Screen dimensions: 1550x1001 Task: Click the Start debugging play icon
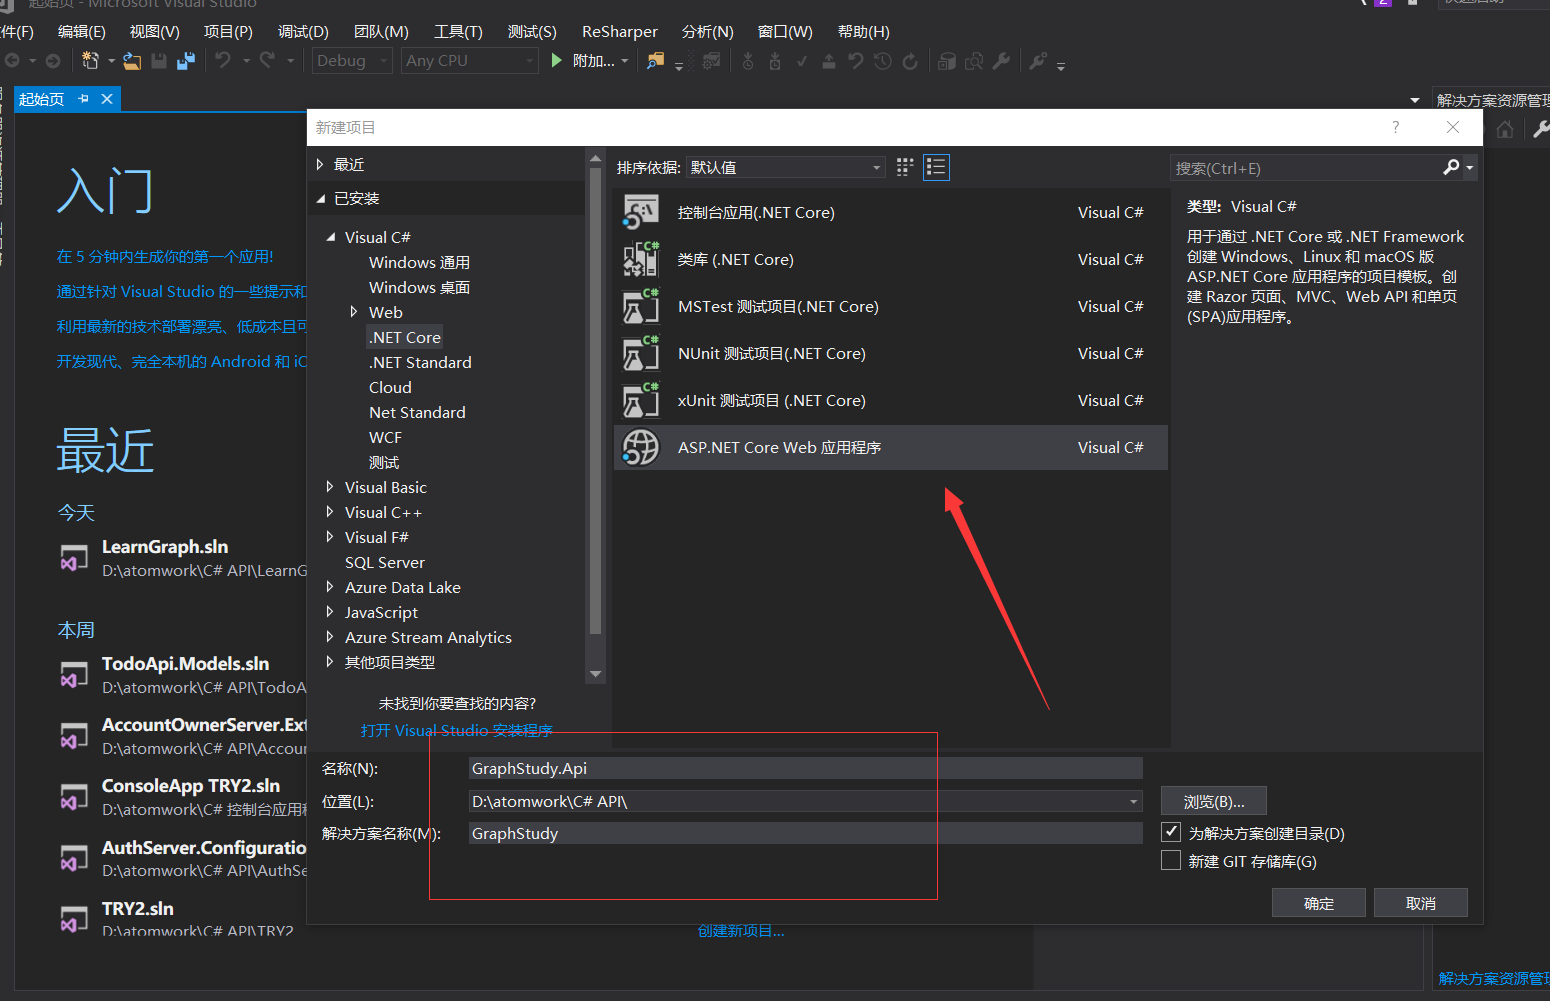coord(557,61)
